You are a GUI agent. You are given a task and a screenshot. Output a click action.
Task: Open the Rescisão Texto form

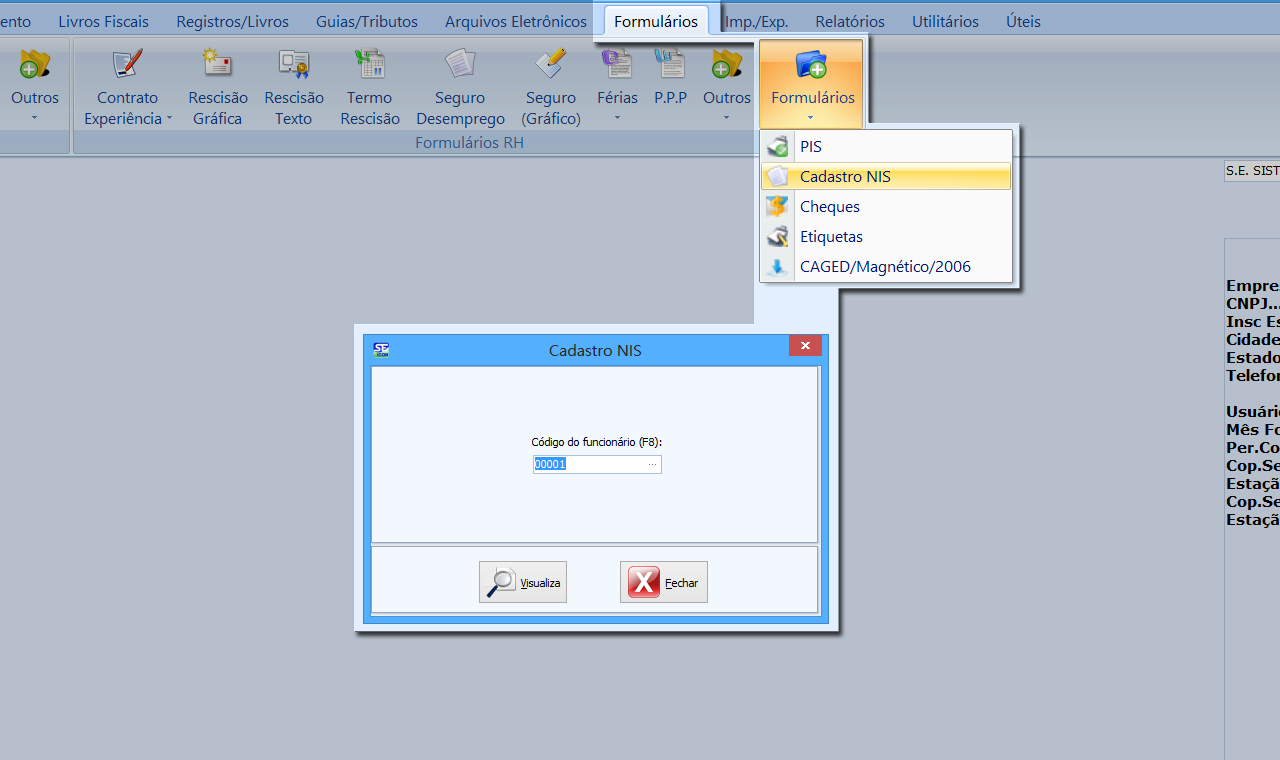[294, 66]
